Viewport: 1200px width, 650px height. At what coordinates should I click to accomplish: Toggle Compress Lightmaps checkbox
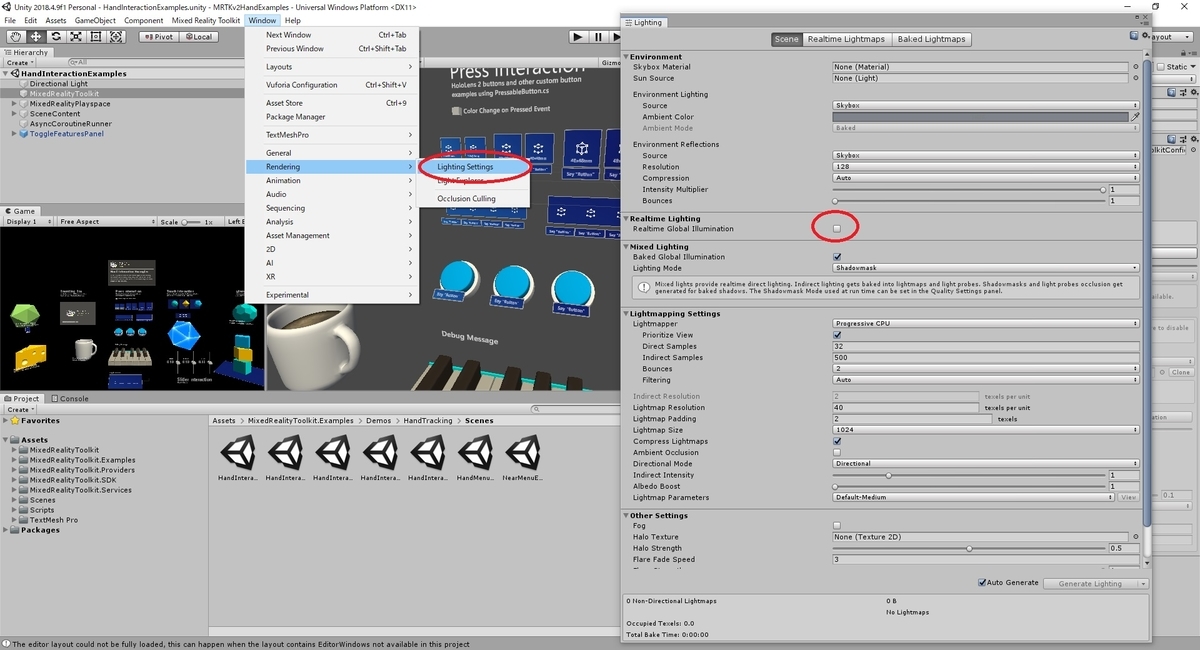tap(837, 441)
